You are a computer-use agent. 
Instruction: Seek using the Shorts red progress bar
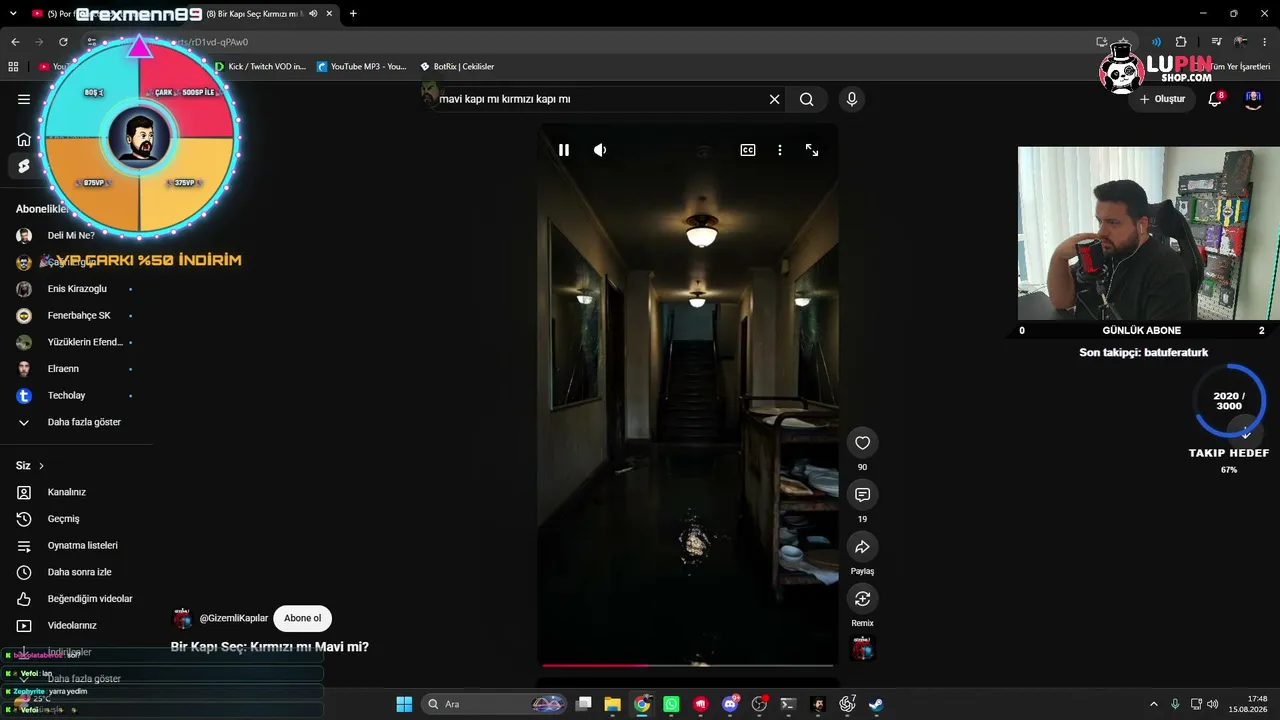[x=688, y=665]
